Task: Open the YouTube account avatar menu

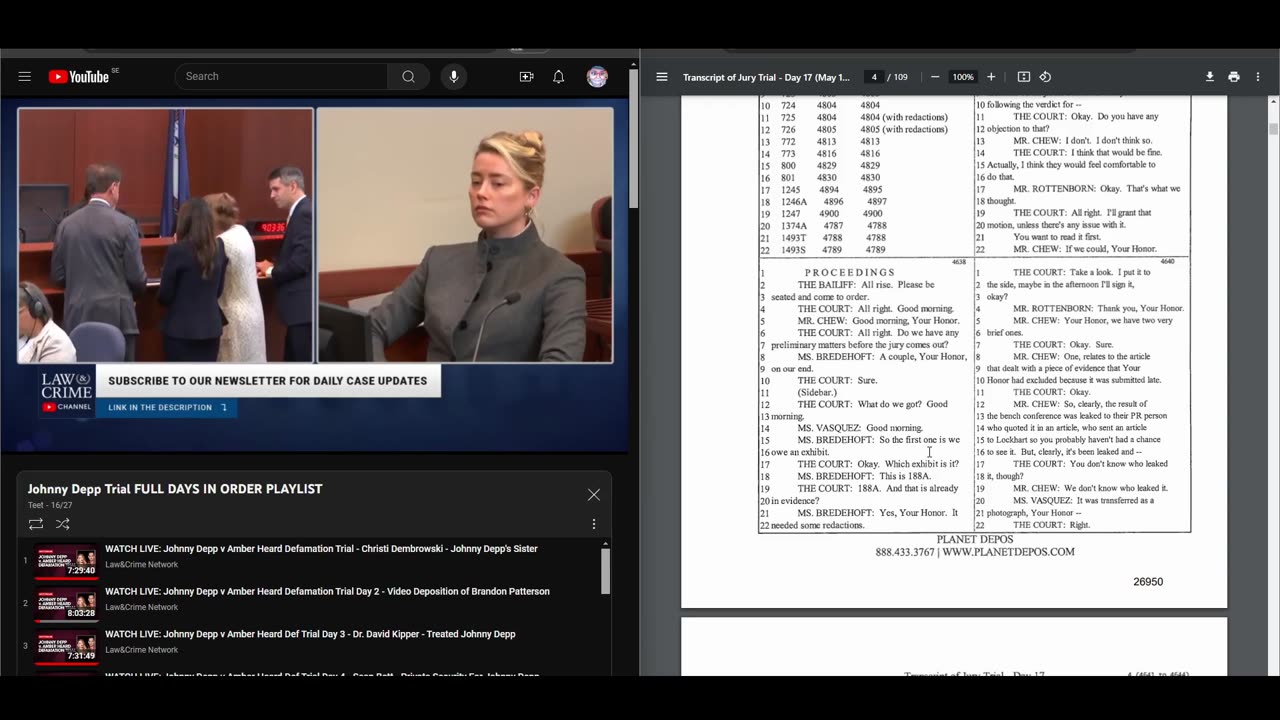Action: 597,77
